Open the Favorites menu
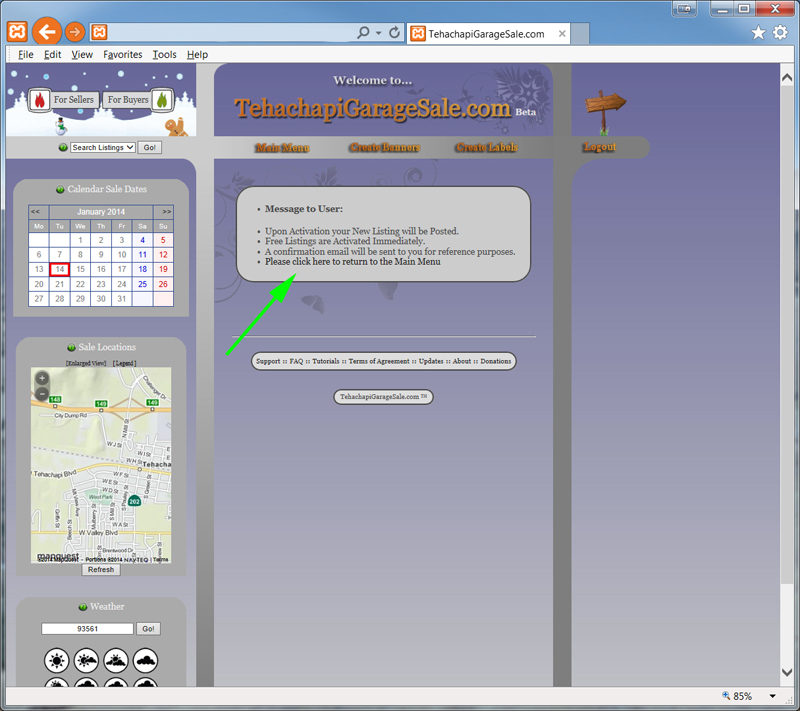The width and height of the screenshot is (800, 711). pyautogui.click(x=122, y=55)
